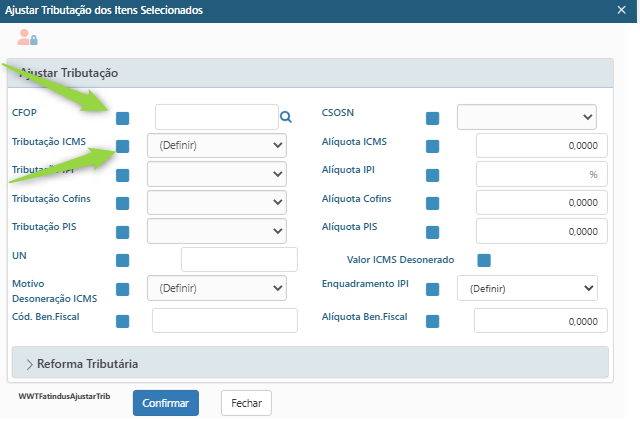The height and width of the screenshot is (421, 640).
Task: Close the Ajustar Tributação dialog
Action: [622, 10]
